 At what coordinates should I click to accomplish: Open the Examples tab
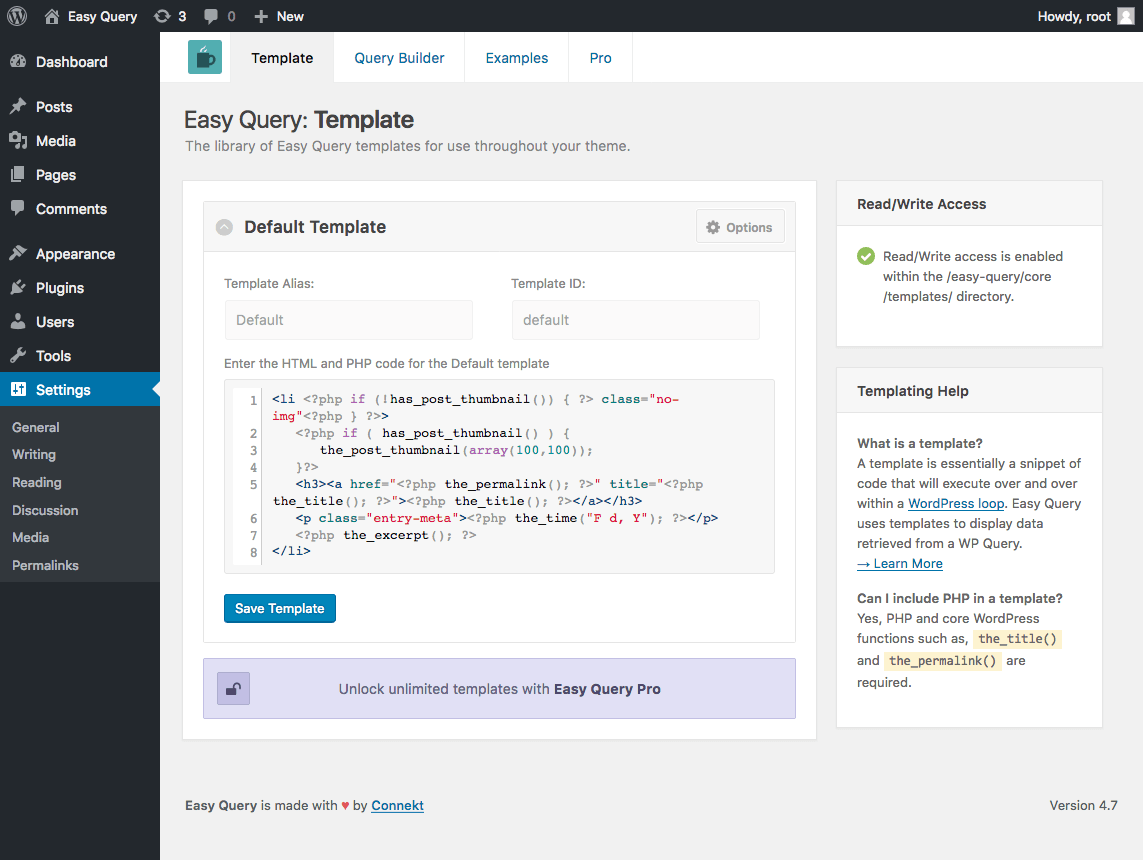pyautogui.click(x=517, y=58)
